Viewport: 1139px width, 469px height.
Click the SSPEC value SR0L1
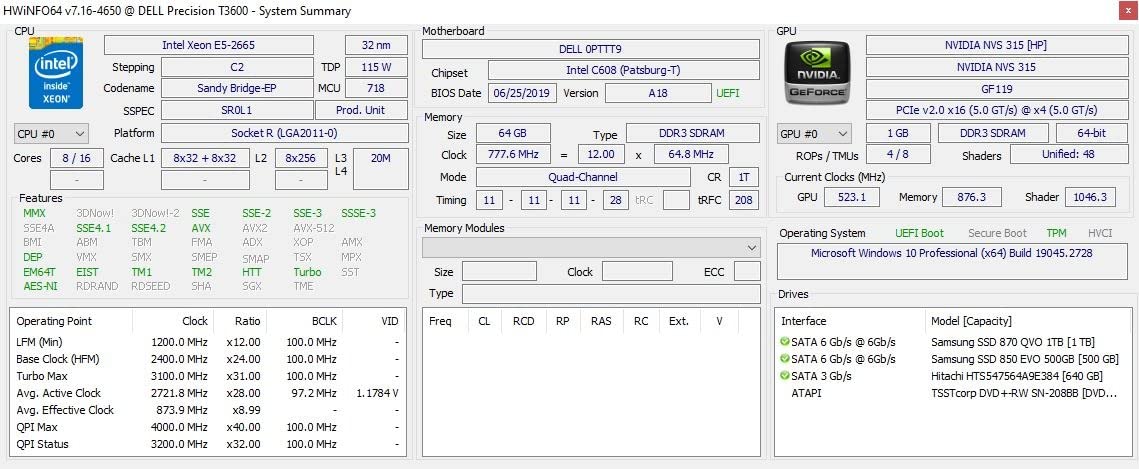[237, 110]
